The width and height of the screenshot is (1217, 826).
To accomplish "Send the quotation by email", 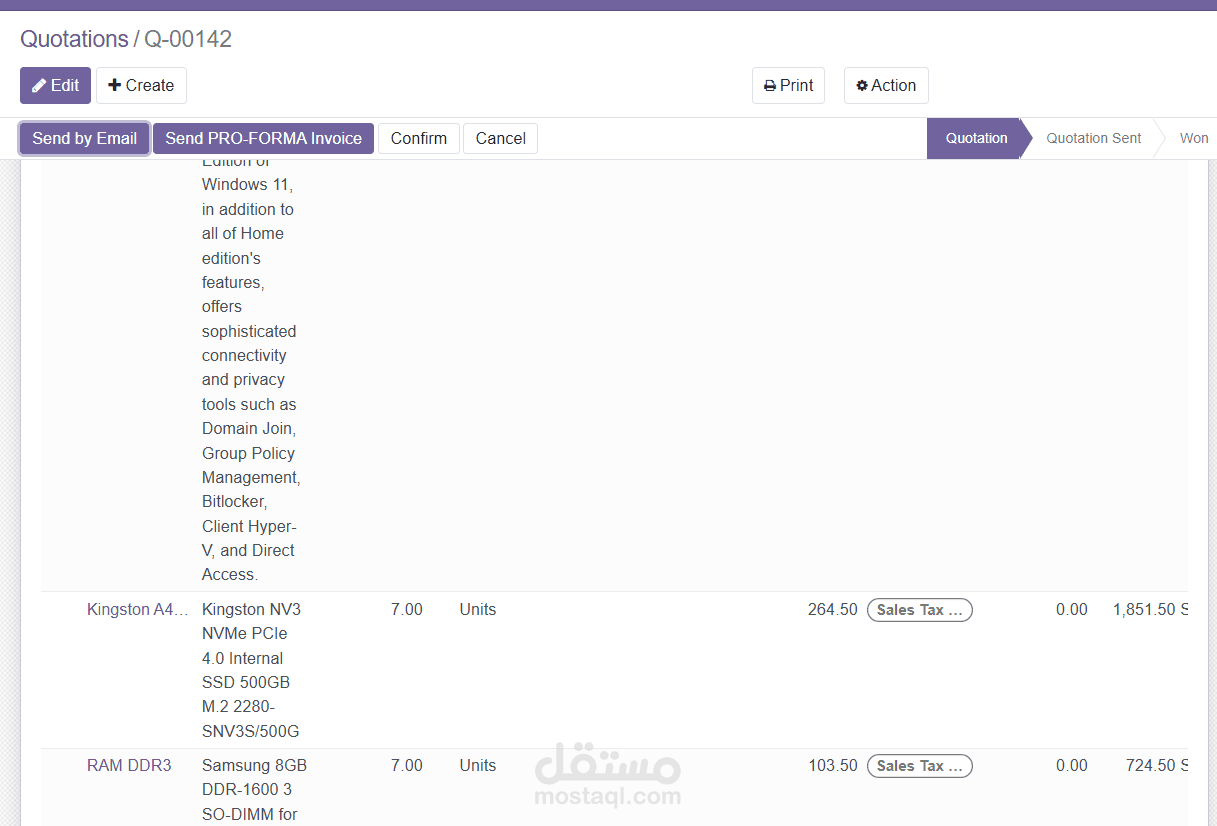I will 85,139.
